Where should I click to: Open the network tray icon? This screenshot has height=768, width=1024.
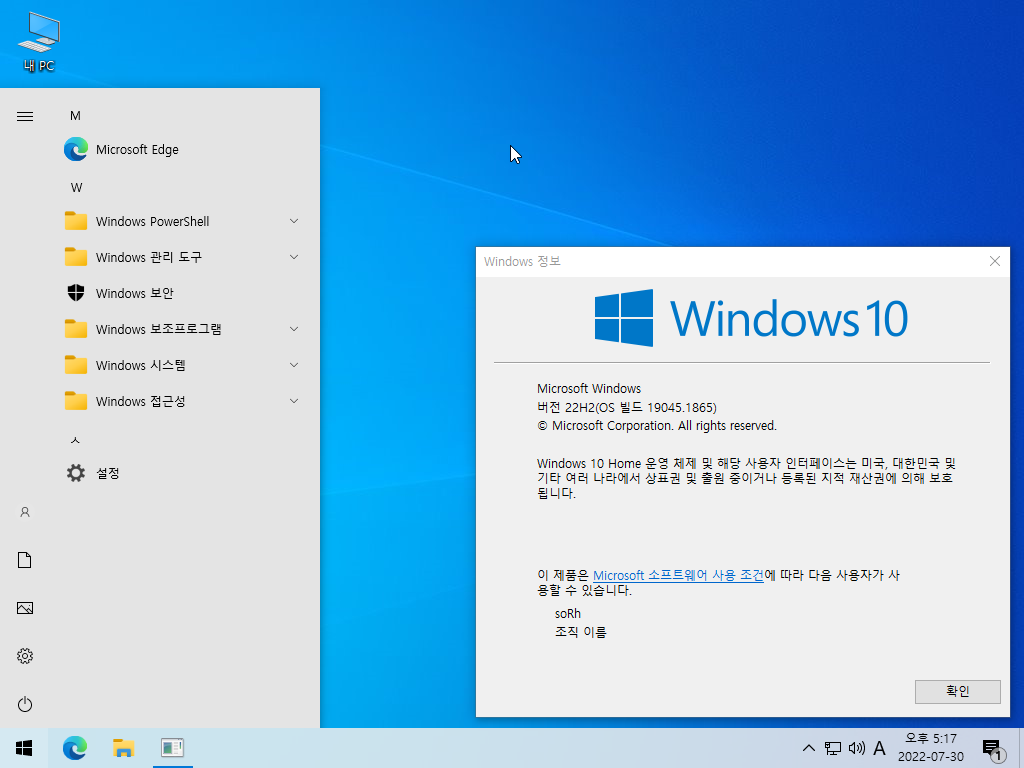(x=833, y=748)
